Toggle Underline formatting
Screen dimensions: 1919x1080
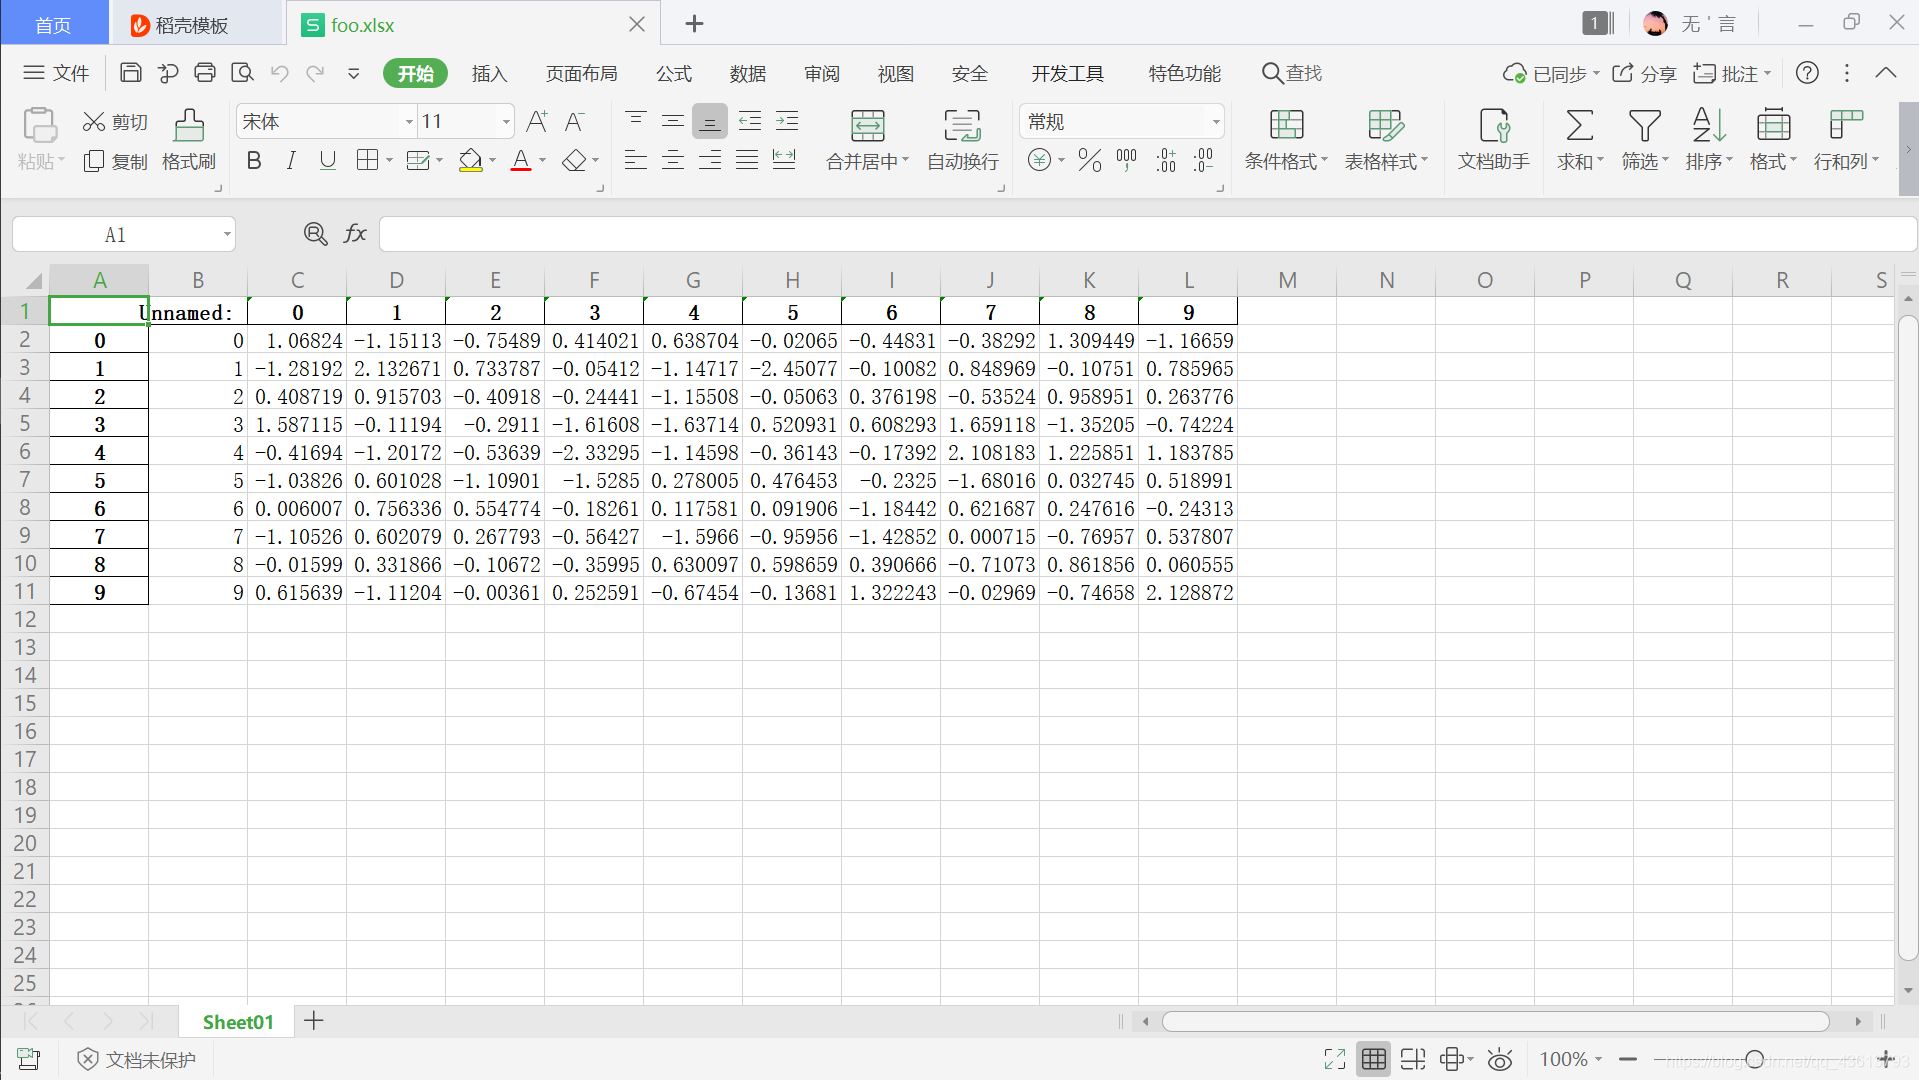click(x=327, y=160)
